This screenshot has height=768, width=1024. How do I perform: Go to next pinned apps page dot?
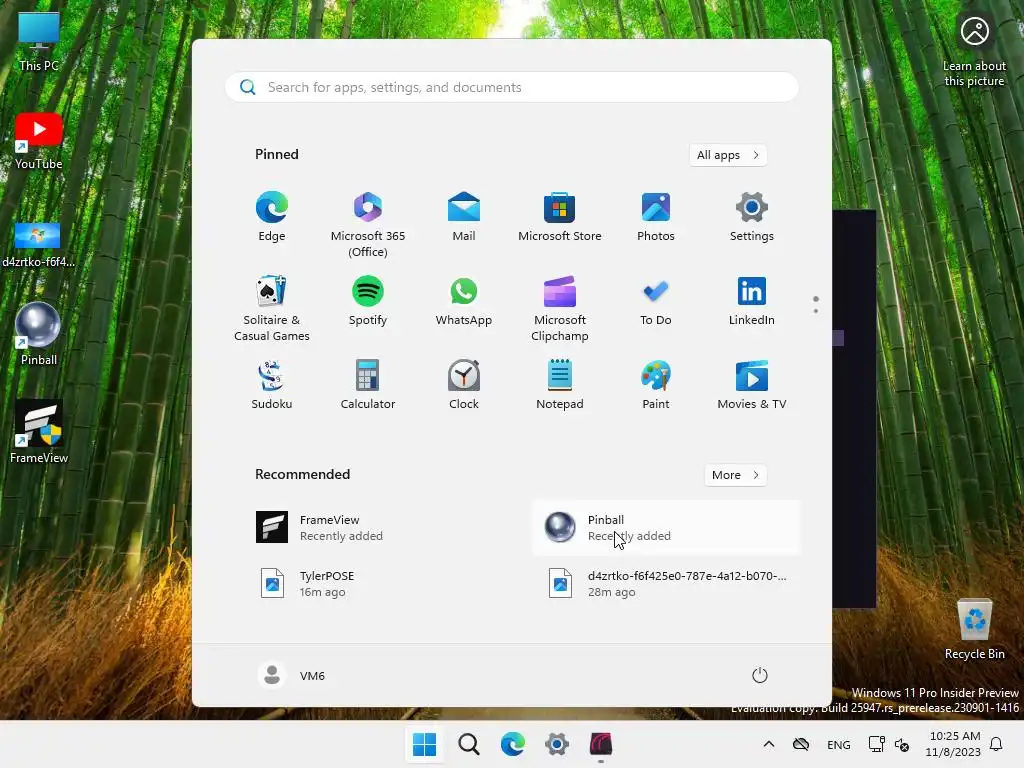[816, 311]
